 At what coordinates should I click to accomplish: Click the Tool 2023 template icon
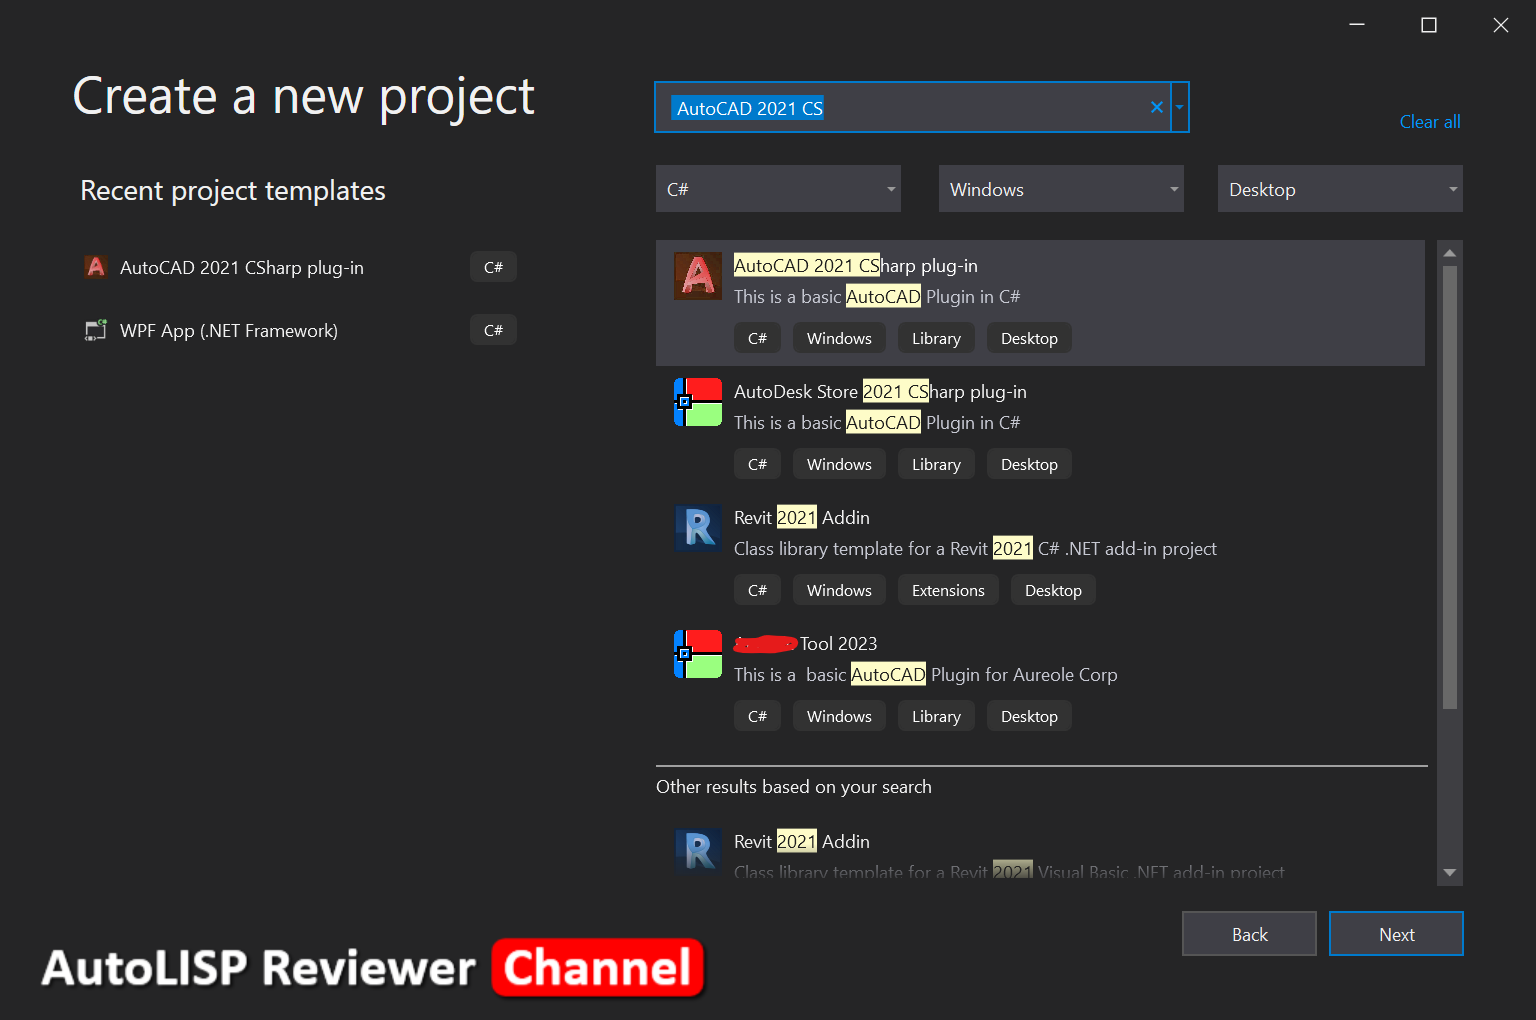pyautogui.click(x=698, y=654)
